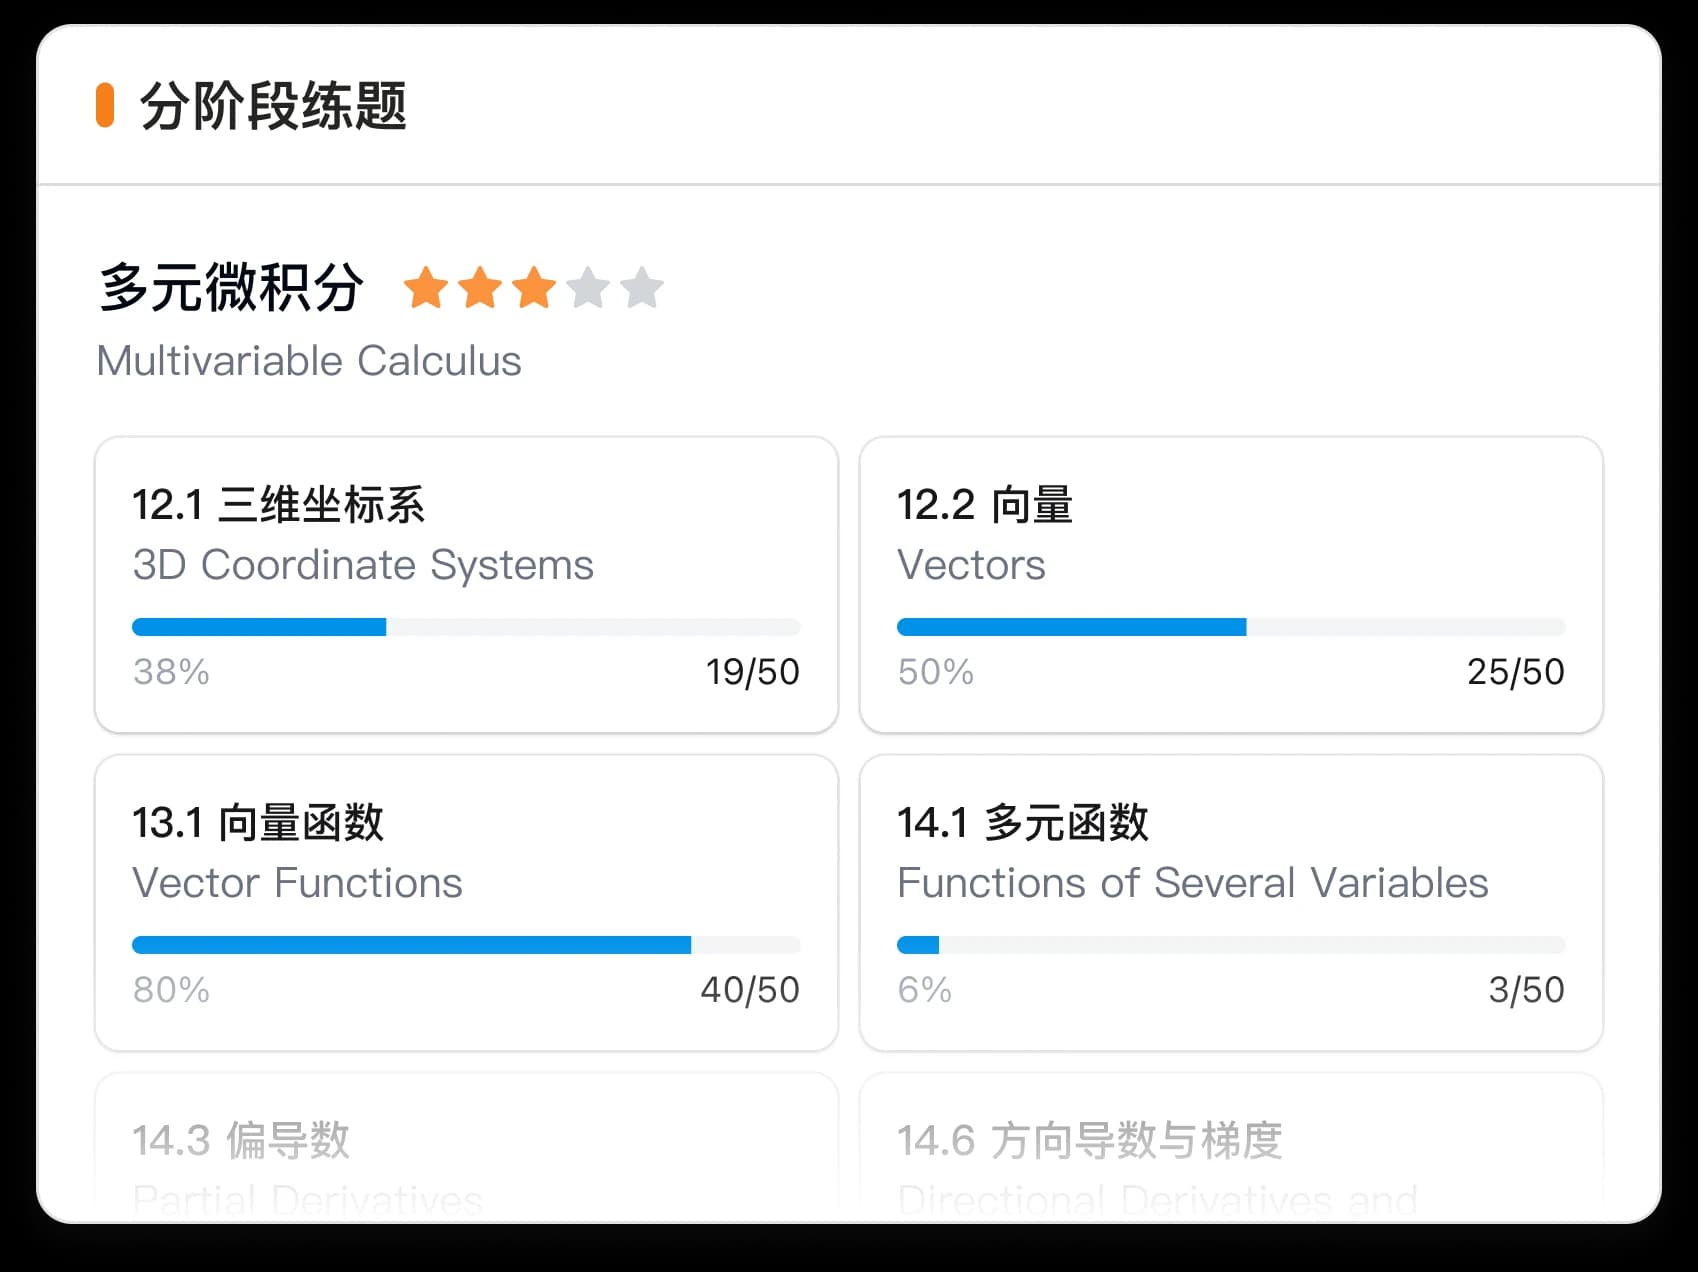Open the 12.1 三维坐标系 practice card

coord(466,585)
